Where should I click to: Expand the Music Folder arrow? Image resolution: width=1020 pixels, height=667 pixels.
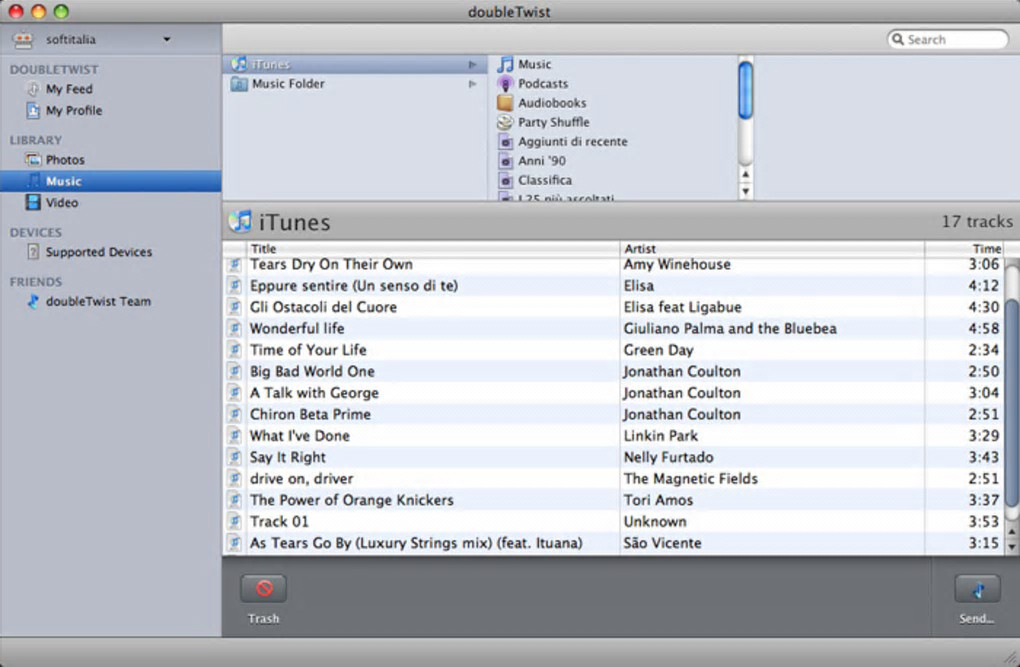472,84
